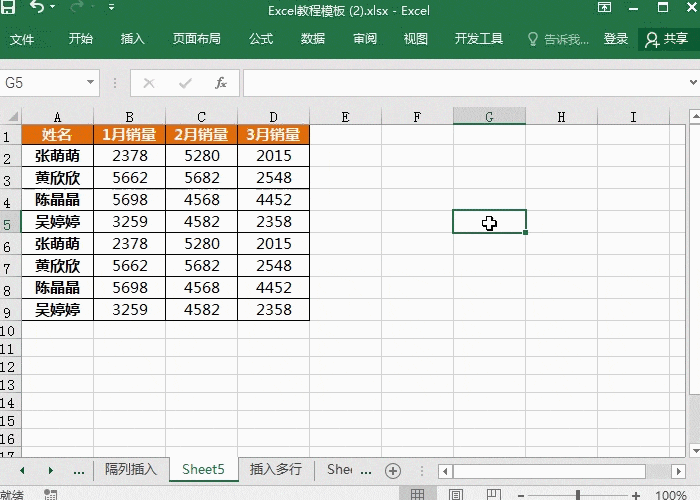Screen dimensions: 700x500
Task: Click the 共享 share button
Action: [x=667, y=39]
